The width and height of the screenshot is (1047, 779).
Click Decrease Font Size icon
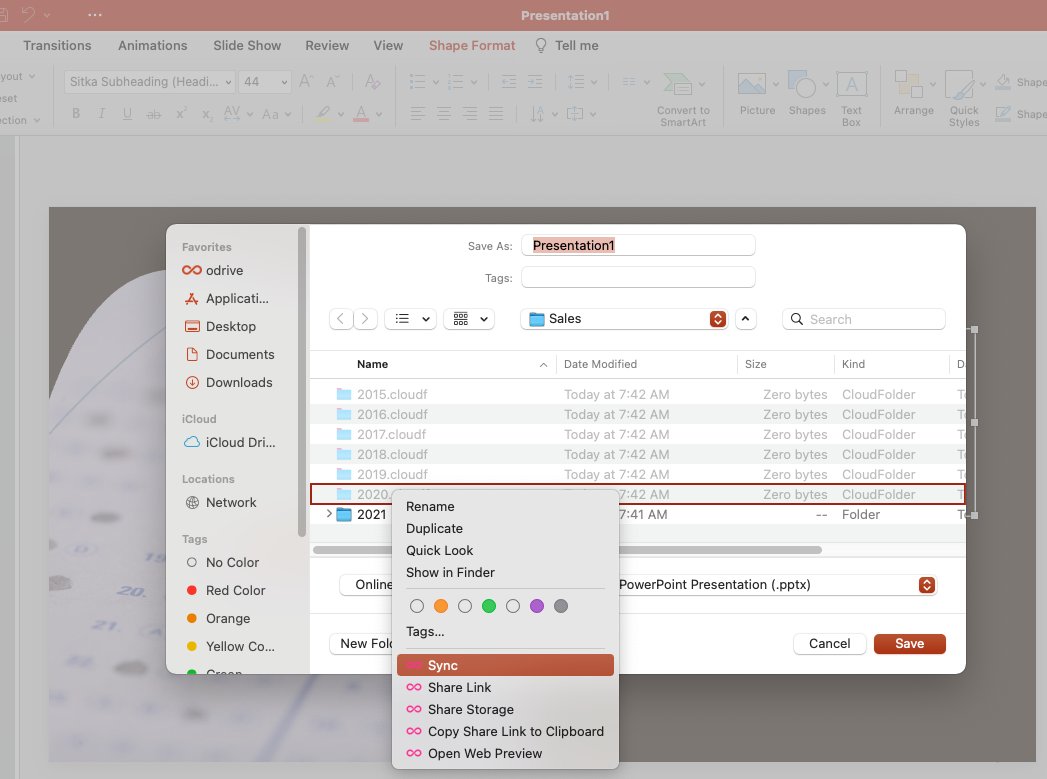click(333, 81)
